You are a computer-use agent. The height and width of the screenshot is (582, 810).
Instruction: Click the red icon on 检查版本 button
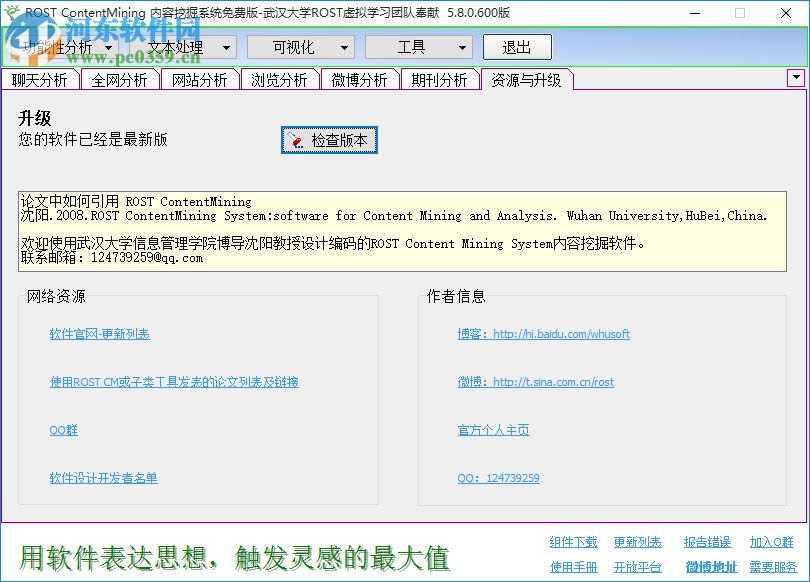click(x=295, y=140)
